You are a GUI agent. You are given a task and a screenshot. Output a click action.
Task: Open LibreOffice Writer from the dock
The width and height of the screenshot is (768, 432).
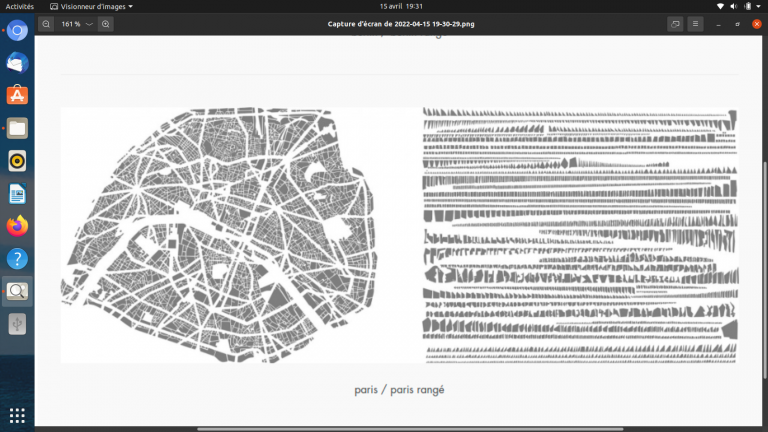[17, 193]
